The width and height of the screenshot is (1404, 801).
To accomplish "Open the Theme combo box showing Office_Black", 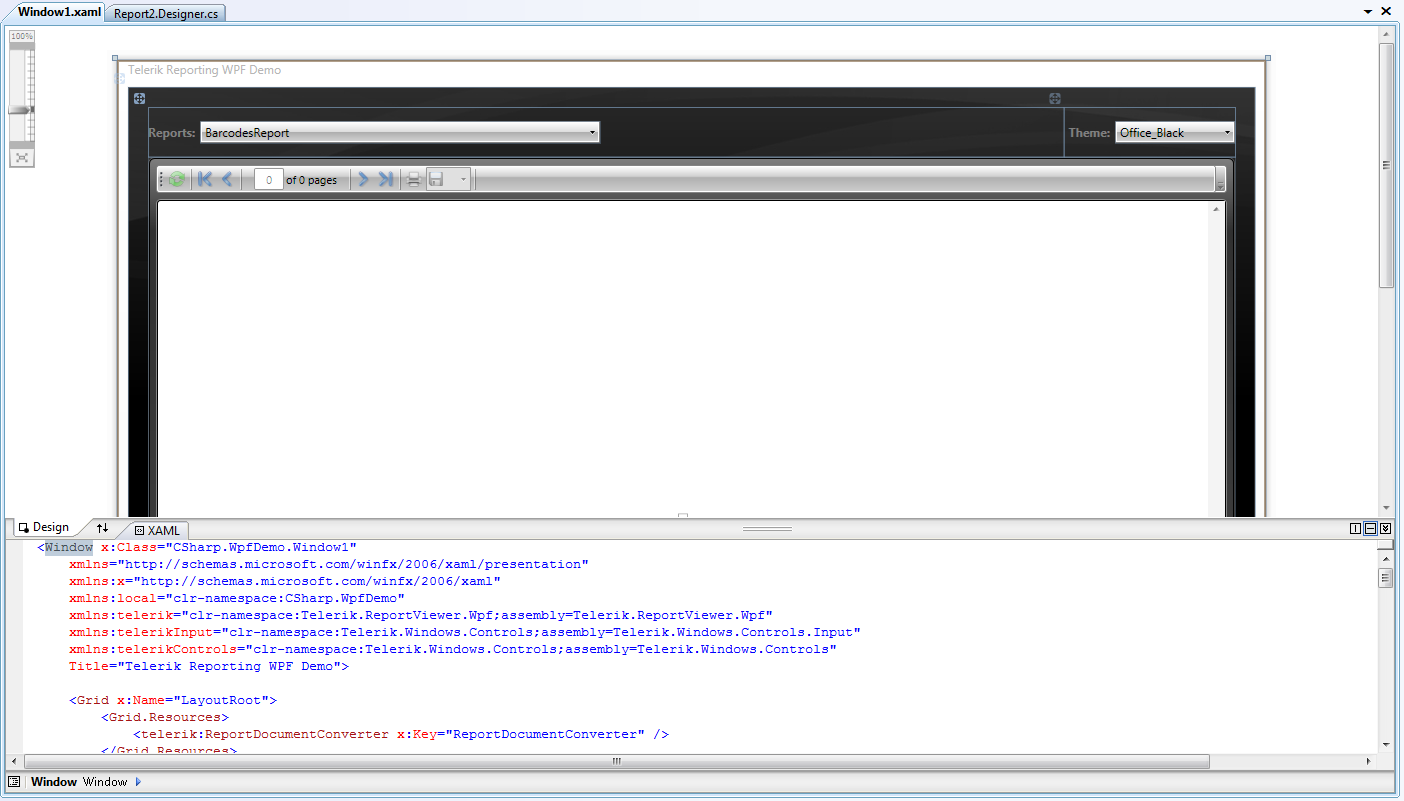I will point(1174,132).
